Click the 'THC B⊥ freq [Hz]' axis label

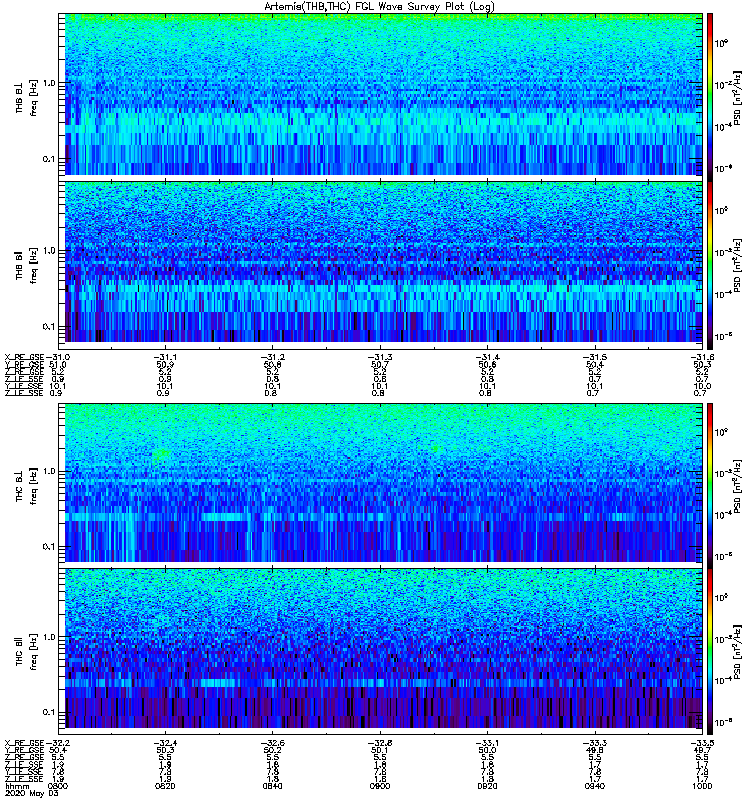[26, 486]
